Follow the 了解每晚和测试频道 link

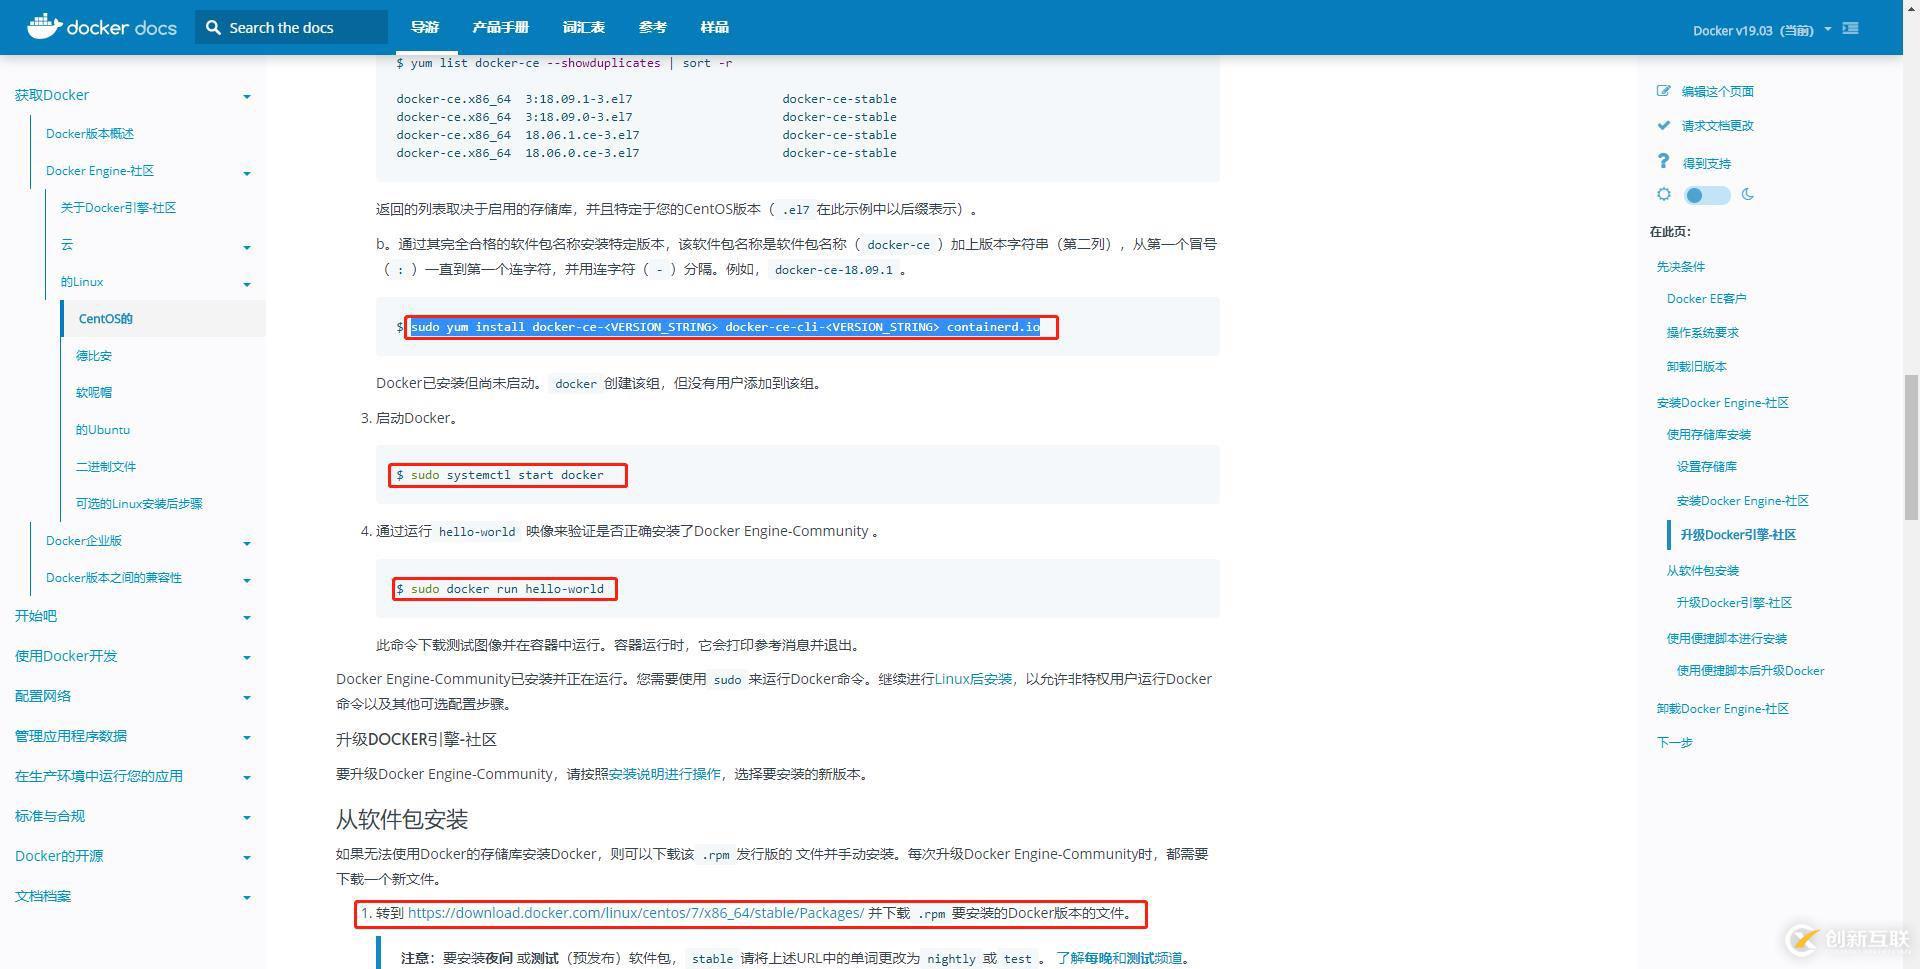1119,958
